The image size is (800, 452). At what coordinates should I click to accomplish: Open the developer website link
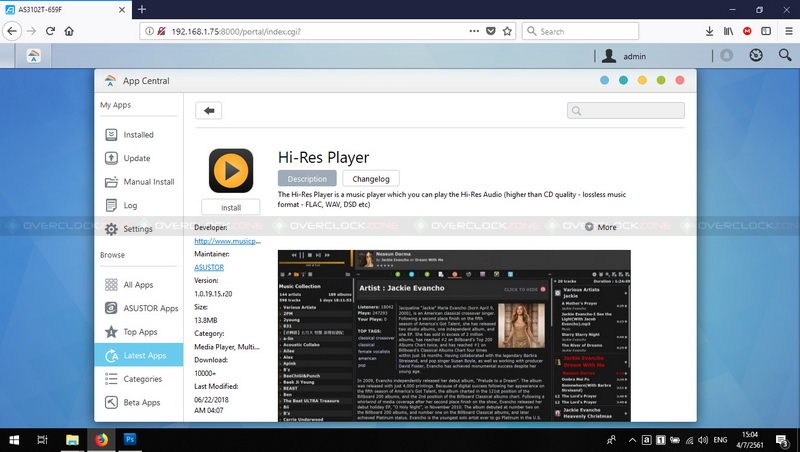coord(228,241)
